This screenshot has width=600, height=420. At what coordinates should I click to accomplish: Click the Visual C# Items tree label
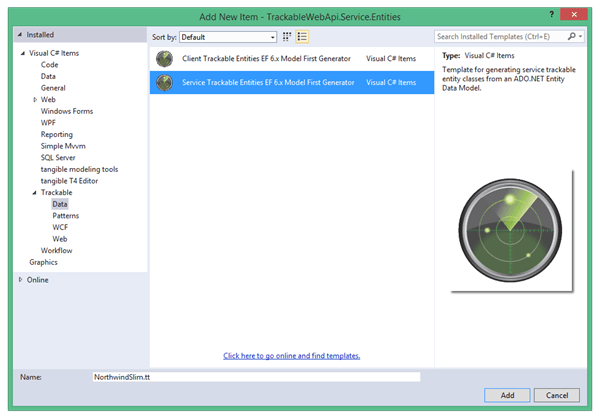54,53
